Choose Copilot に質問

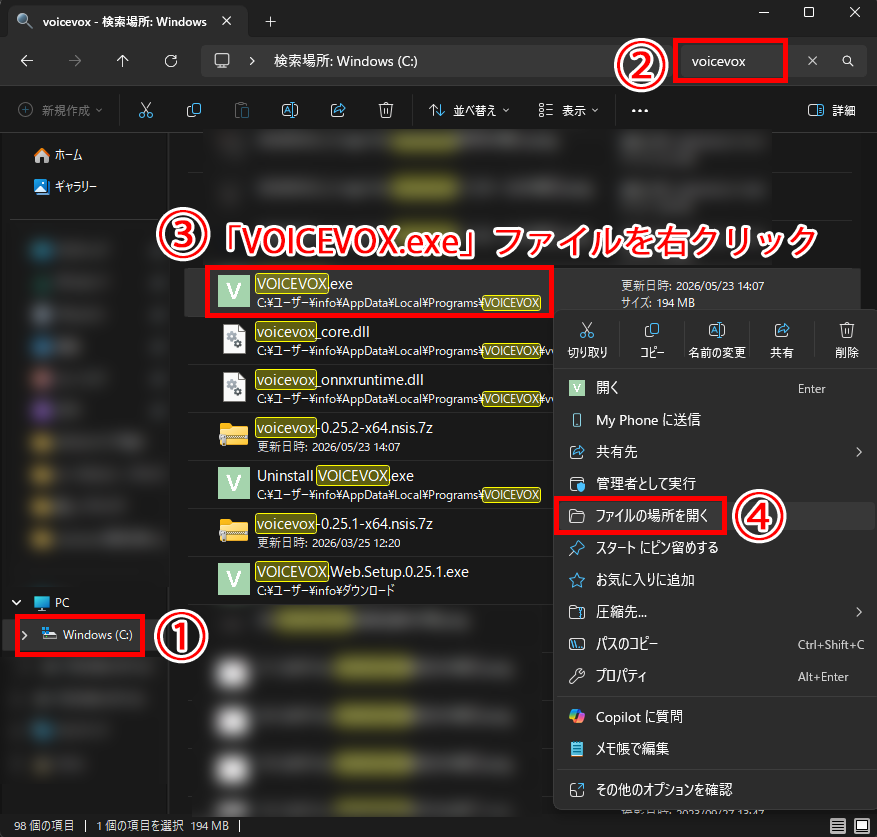click(715, 717)
